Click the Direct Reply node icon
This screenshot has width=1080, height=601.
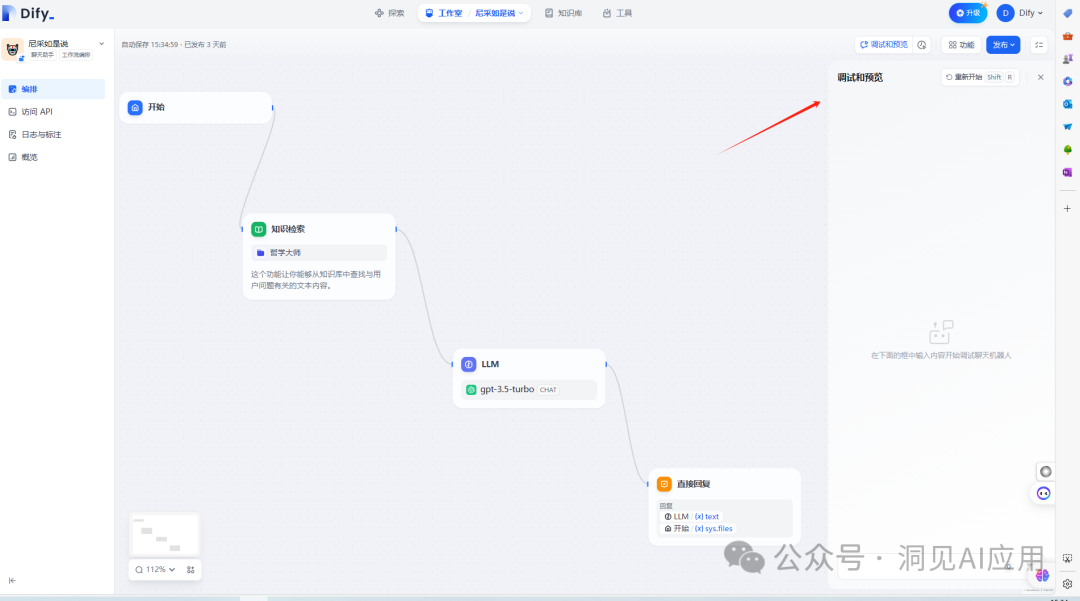tap(664, 484)
